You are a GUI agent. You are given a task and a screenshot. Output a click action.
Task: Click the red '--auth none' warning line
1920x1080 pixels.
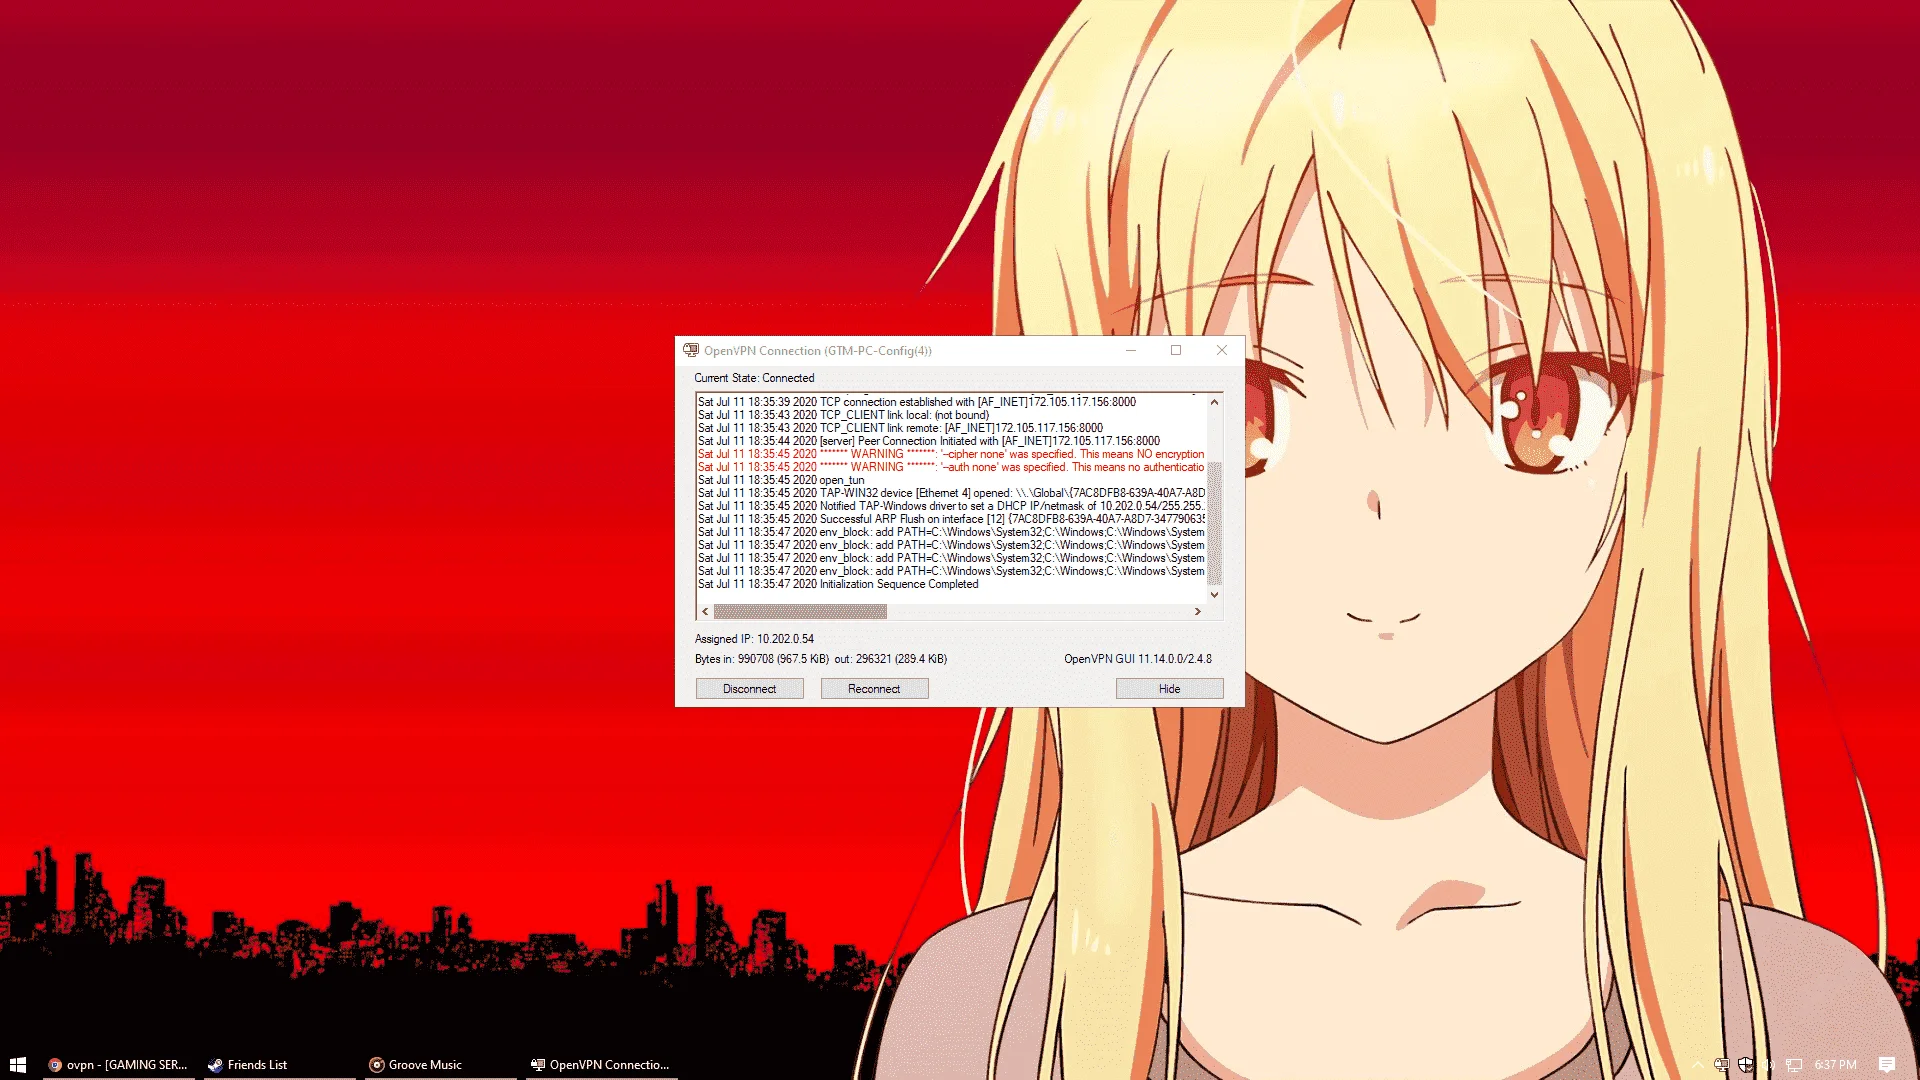pyautogui.click(x=951, y=467)
